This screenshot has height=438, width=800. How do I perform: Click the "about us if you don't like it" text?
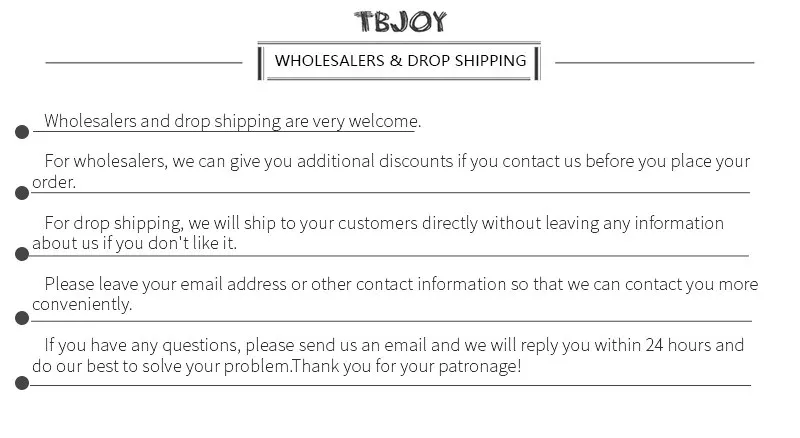coord(134,243)
